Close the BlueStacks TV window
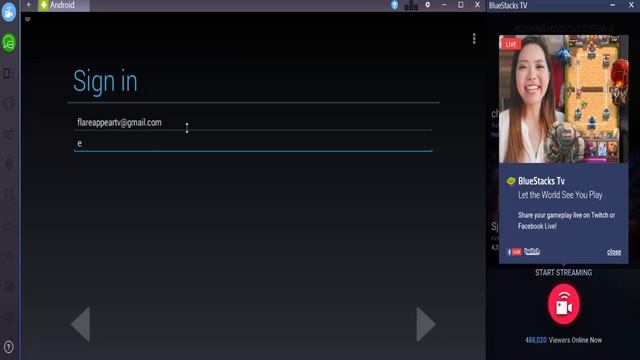 click(631, 5)
